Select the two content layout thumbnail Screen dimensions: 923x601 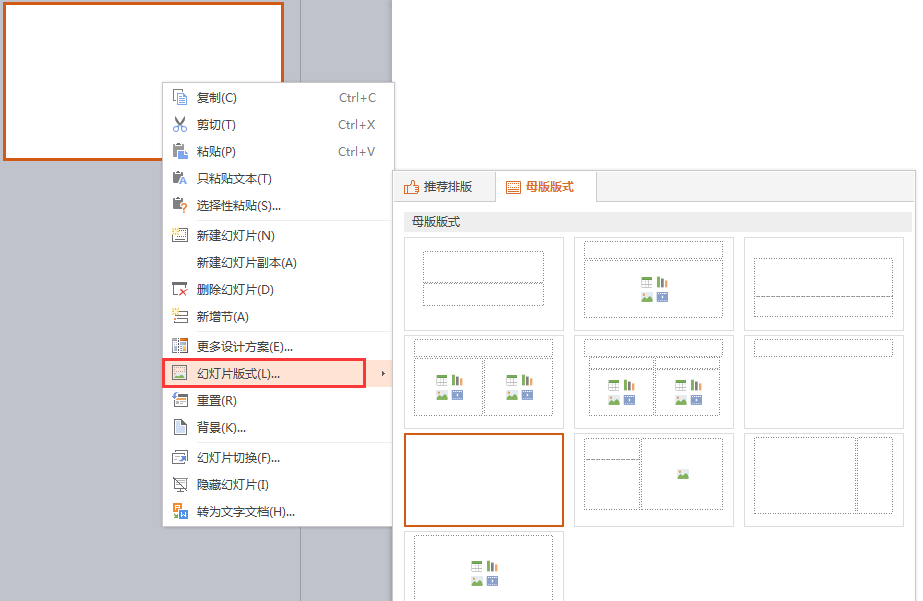point(484,382)
